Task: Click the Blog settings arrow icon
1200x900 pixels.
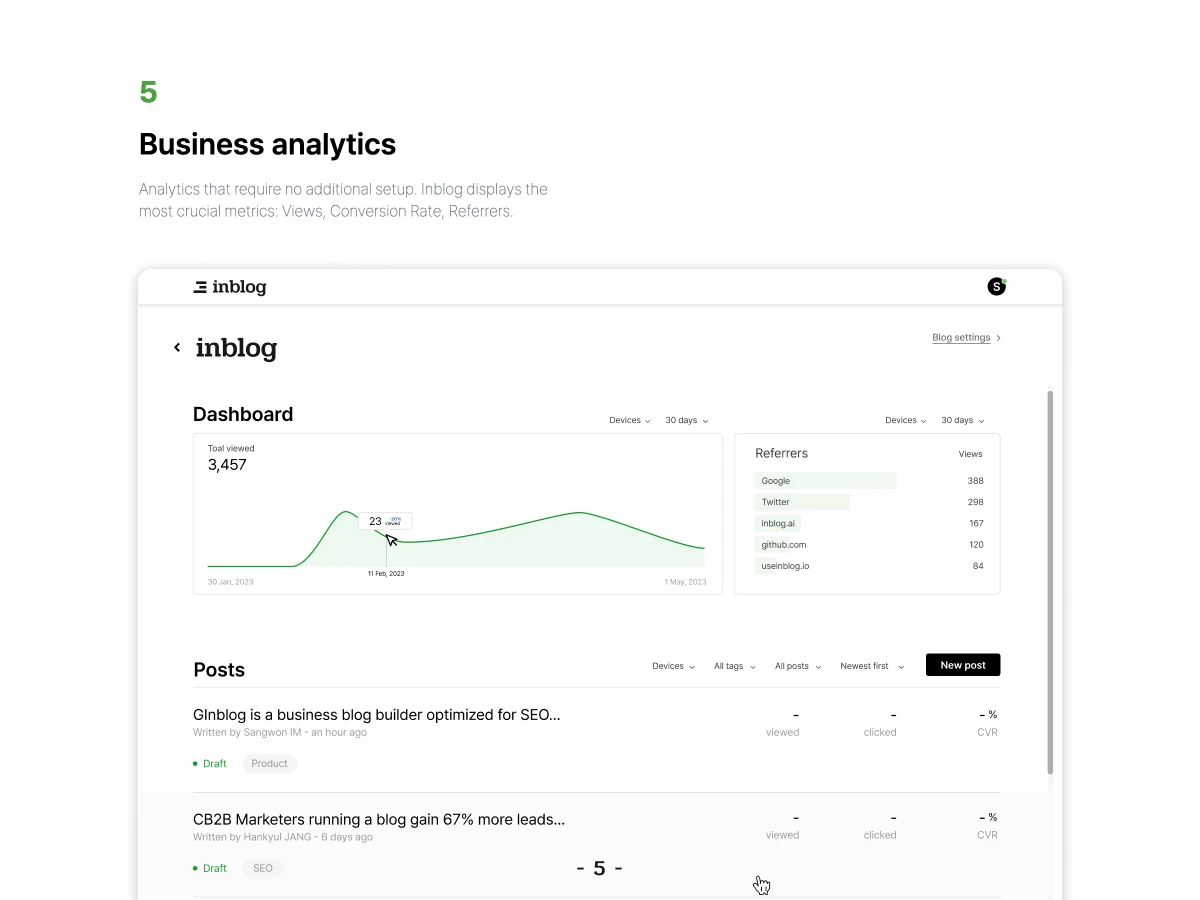Action: click(998, 338)
